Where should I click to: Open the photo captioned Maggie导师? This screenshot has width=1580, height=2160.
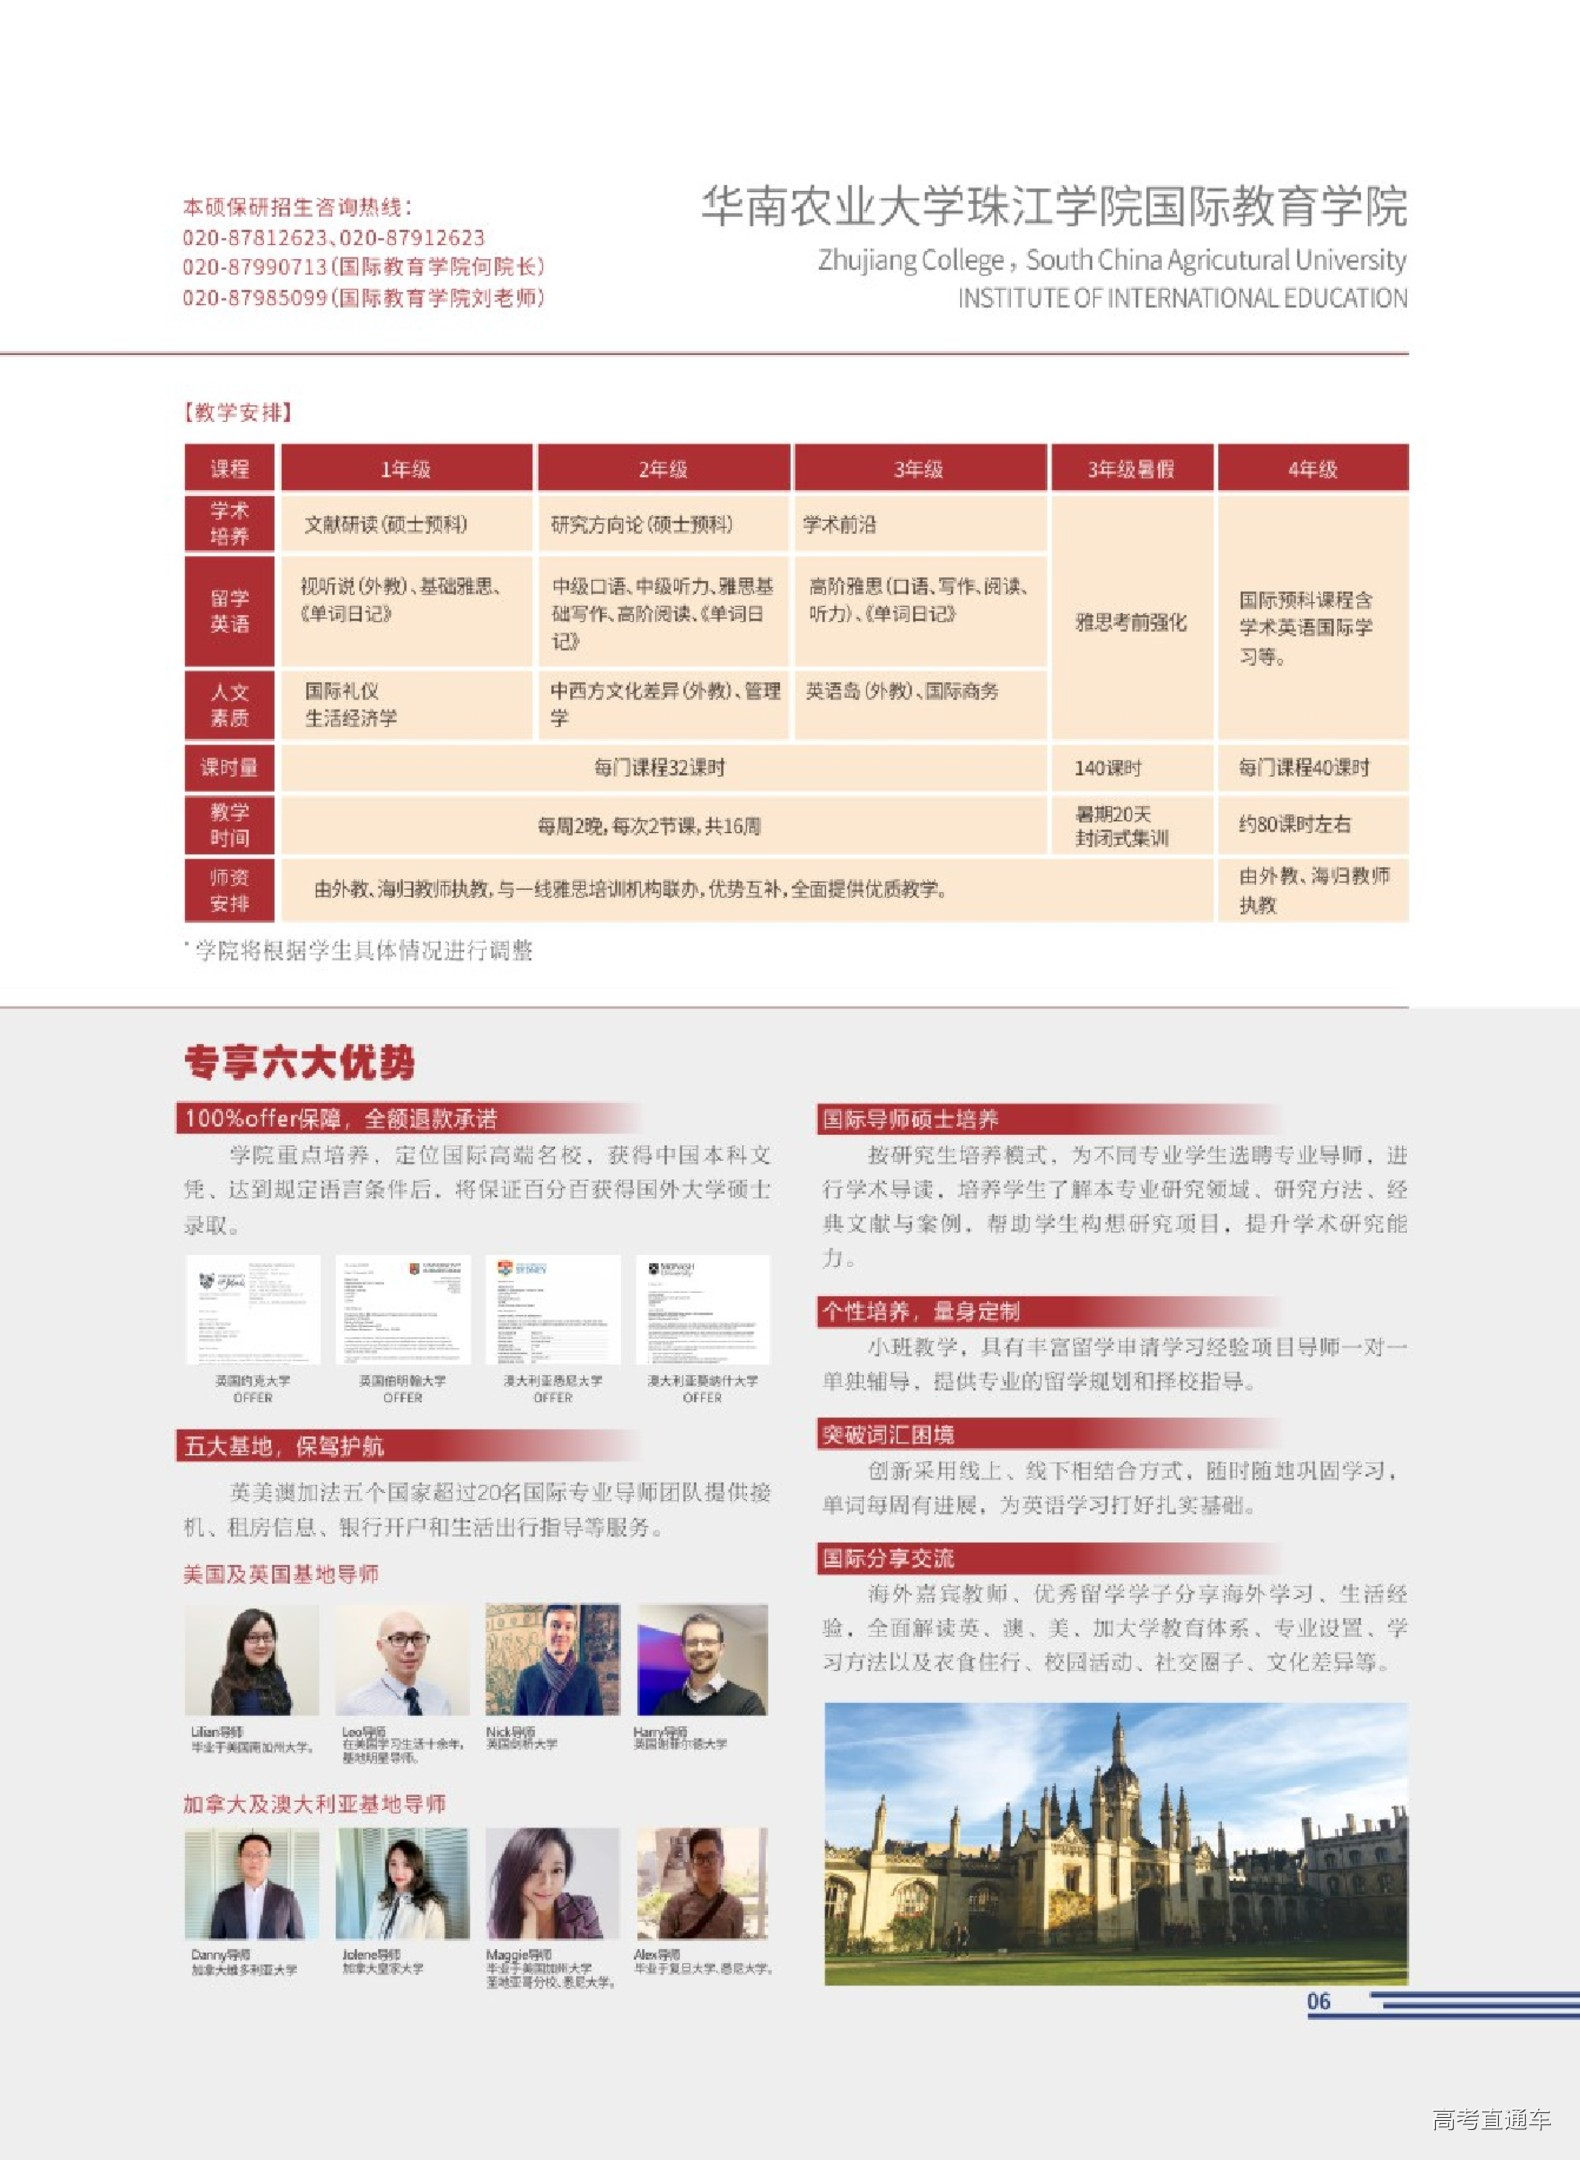tap(552, 1883)
